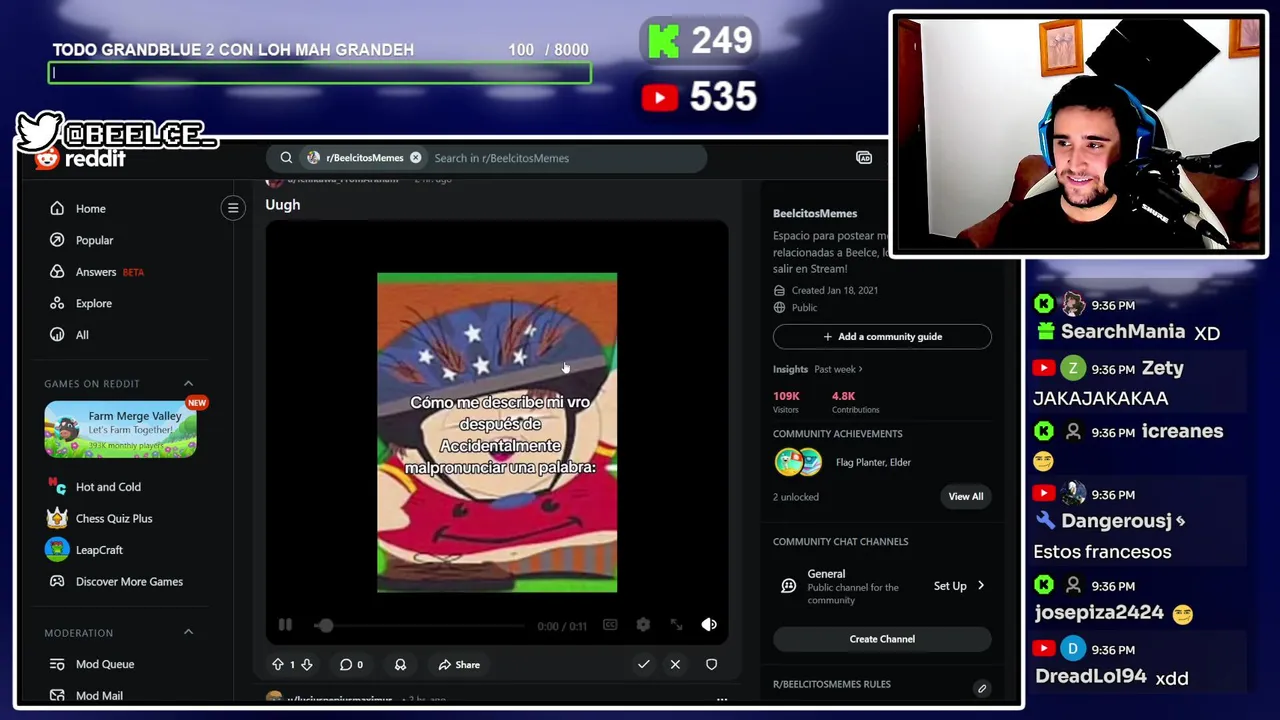This screenshot has height=720, width=1280.
Task: View All community achievements
Action: [965, 496]
